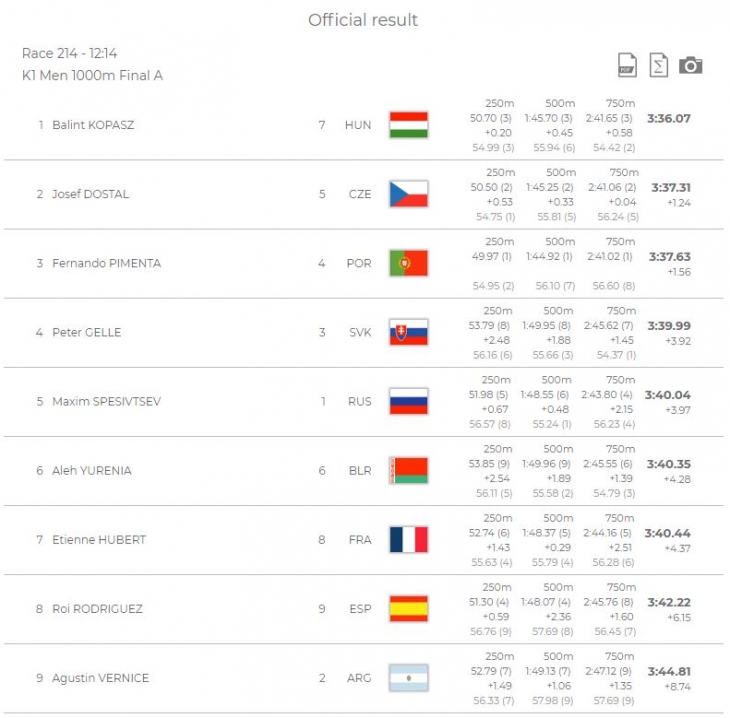Click Kopasz's final time 3:36.07
The height and width of the screenshot is (718, 730).
click(669, 118)
